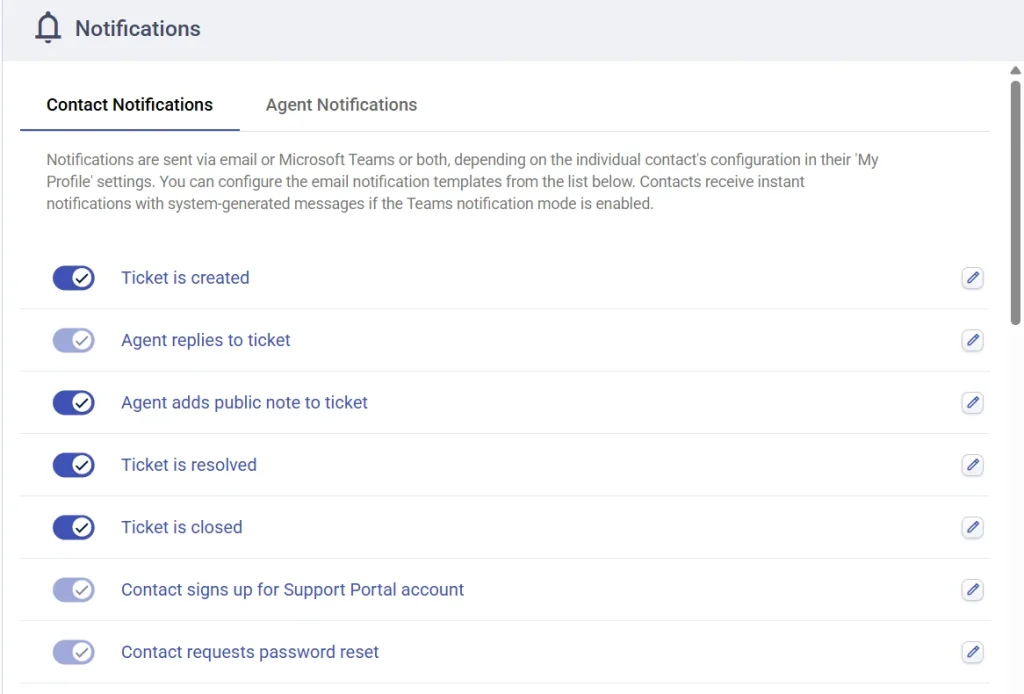Switch off Ticket is resolved notification
This screenshot has height=694, width=1024.
pyautogui.click(x=74, y=465)
